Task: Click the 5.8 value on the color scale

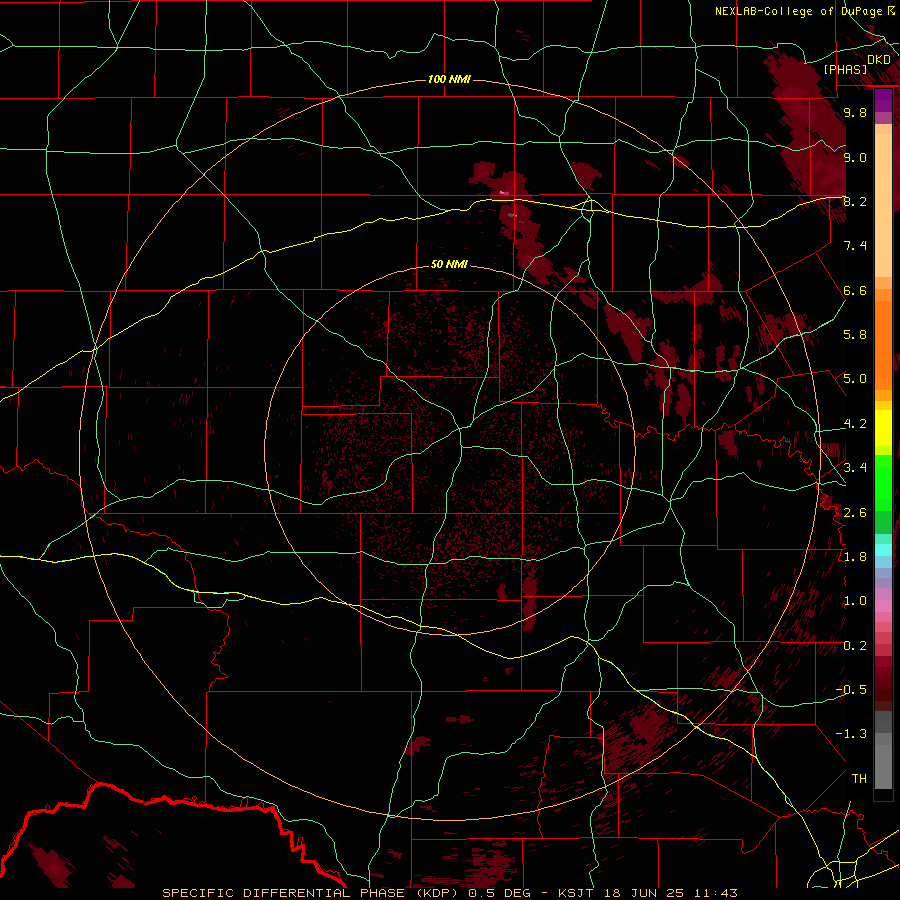Action: [855, 334]
